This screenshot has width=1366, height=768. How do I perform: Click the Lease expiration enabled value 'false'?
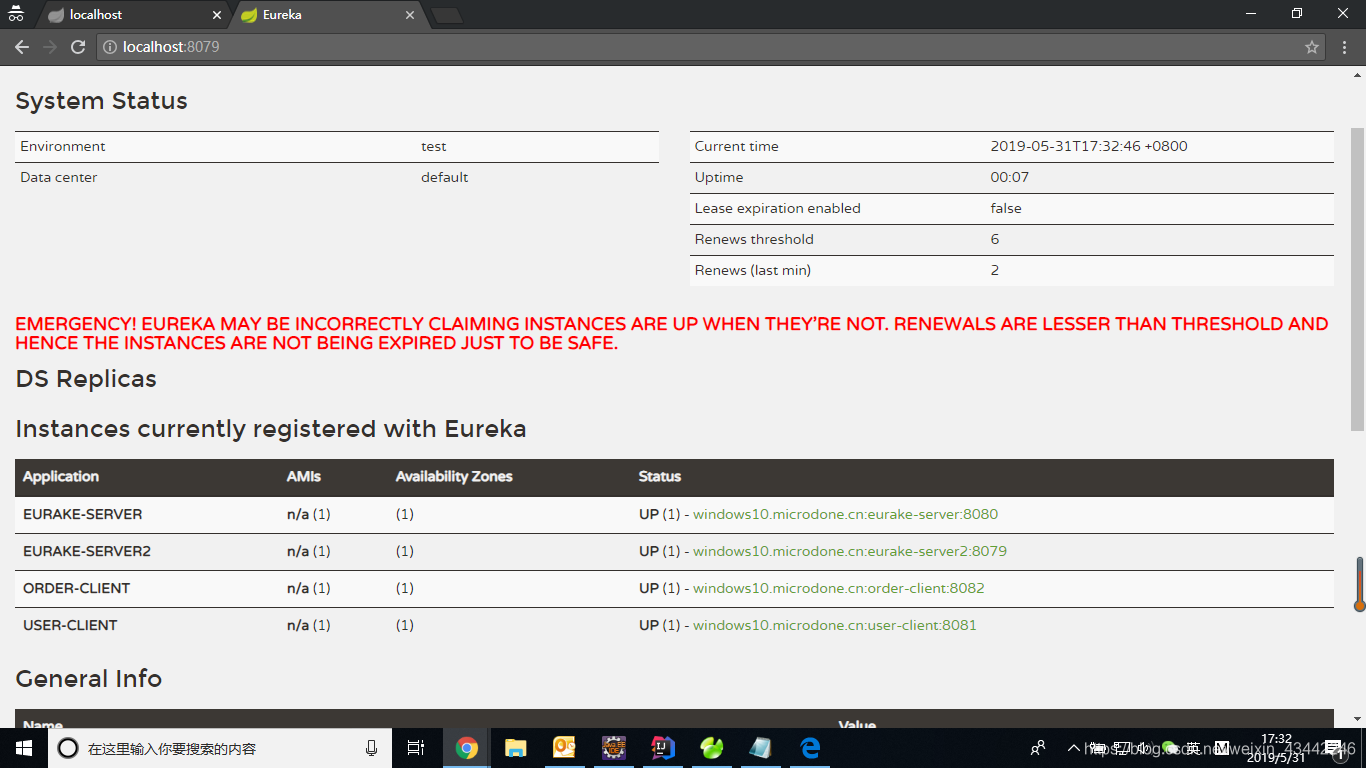coord(1006,208)
